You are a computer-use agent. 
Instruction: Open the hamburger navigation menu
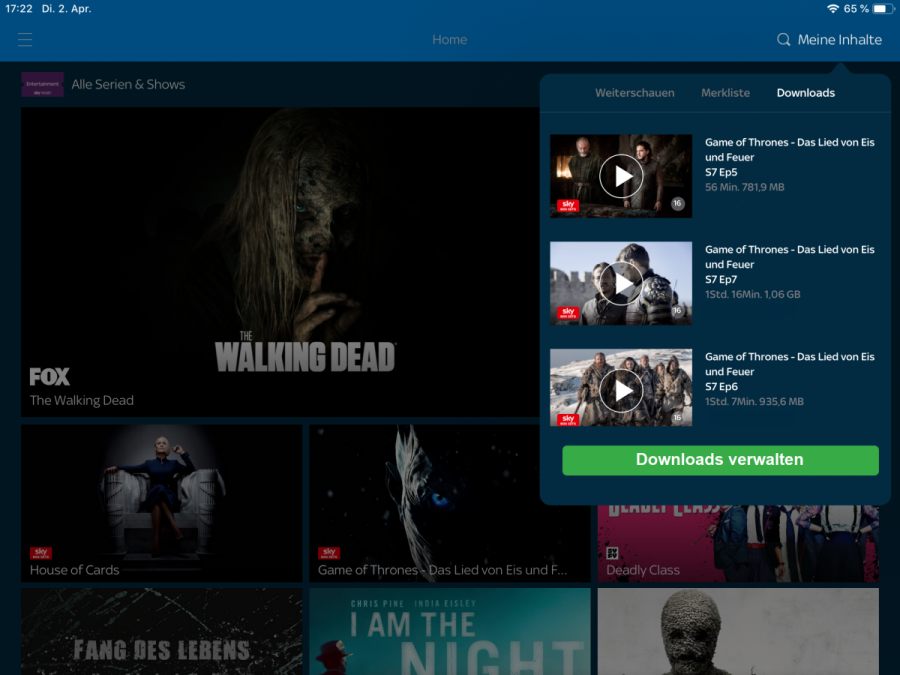point(25,40)
